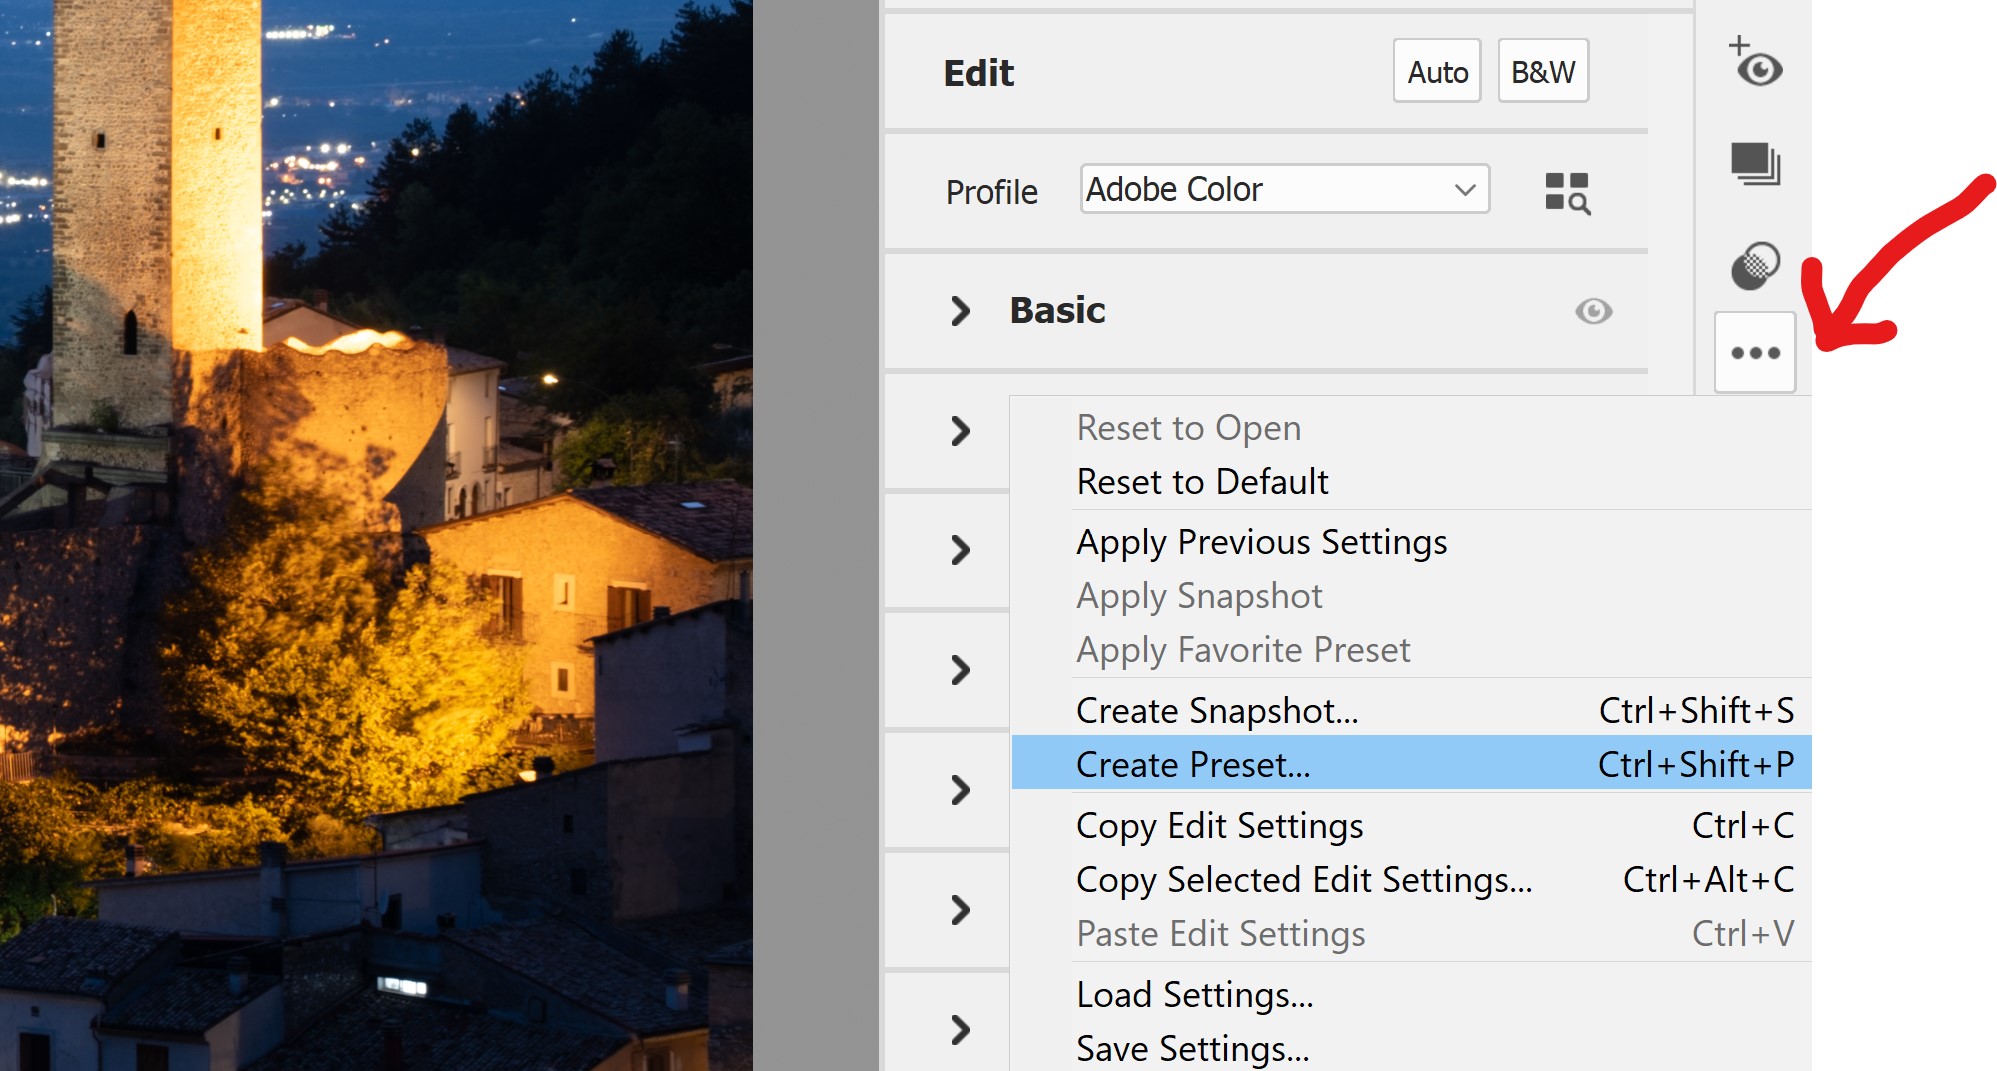
Task: Click the Basic panel heading text
Action: pos(1057,310)
